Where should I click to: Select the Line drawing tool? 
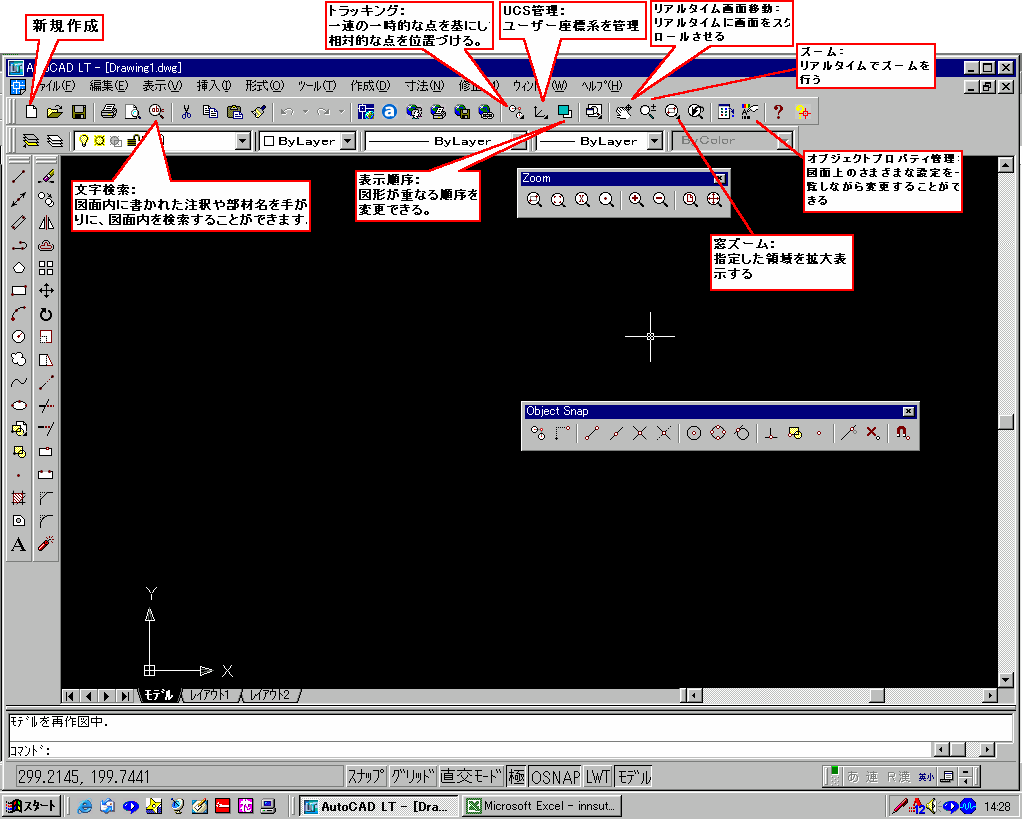[19, 176]
